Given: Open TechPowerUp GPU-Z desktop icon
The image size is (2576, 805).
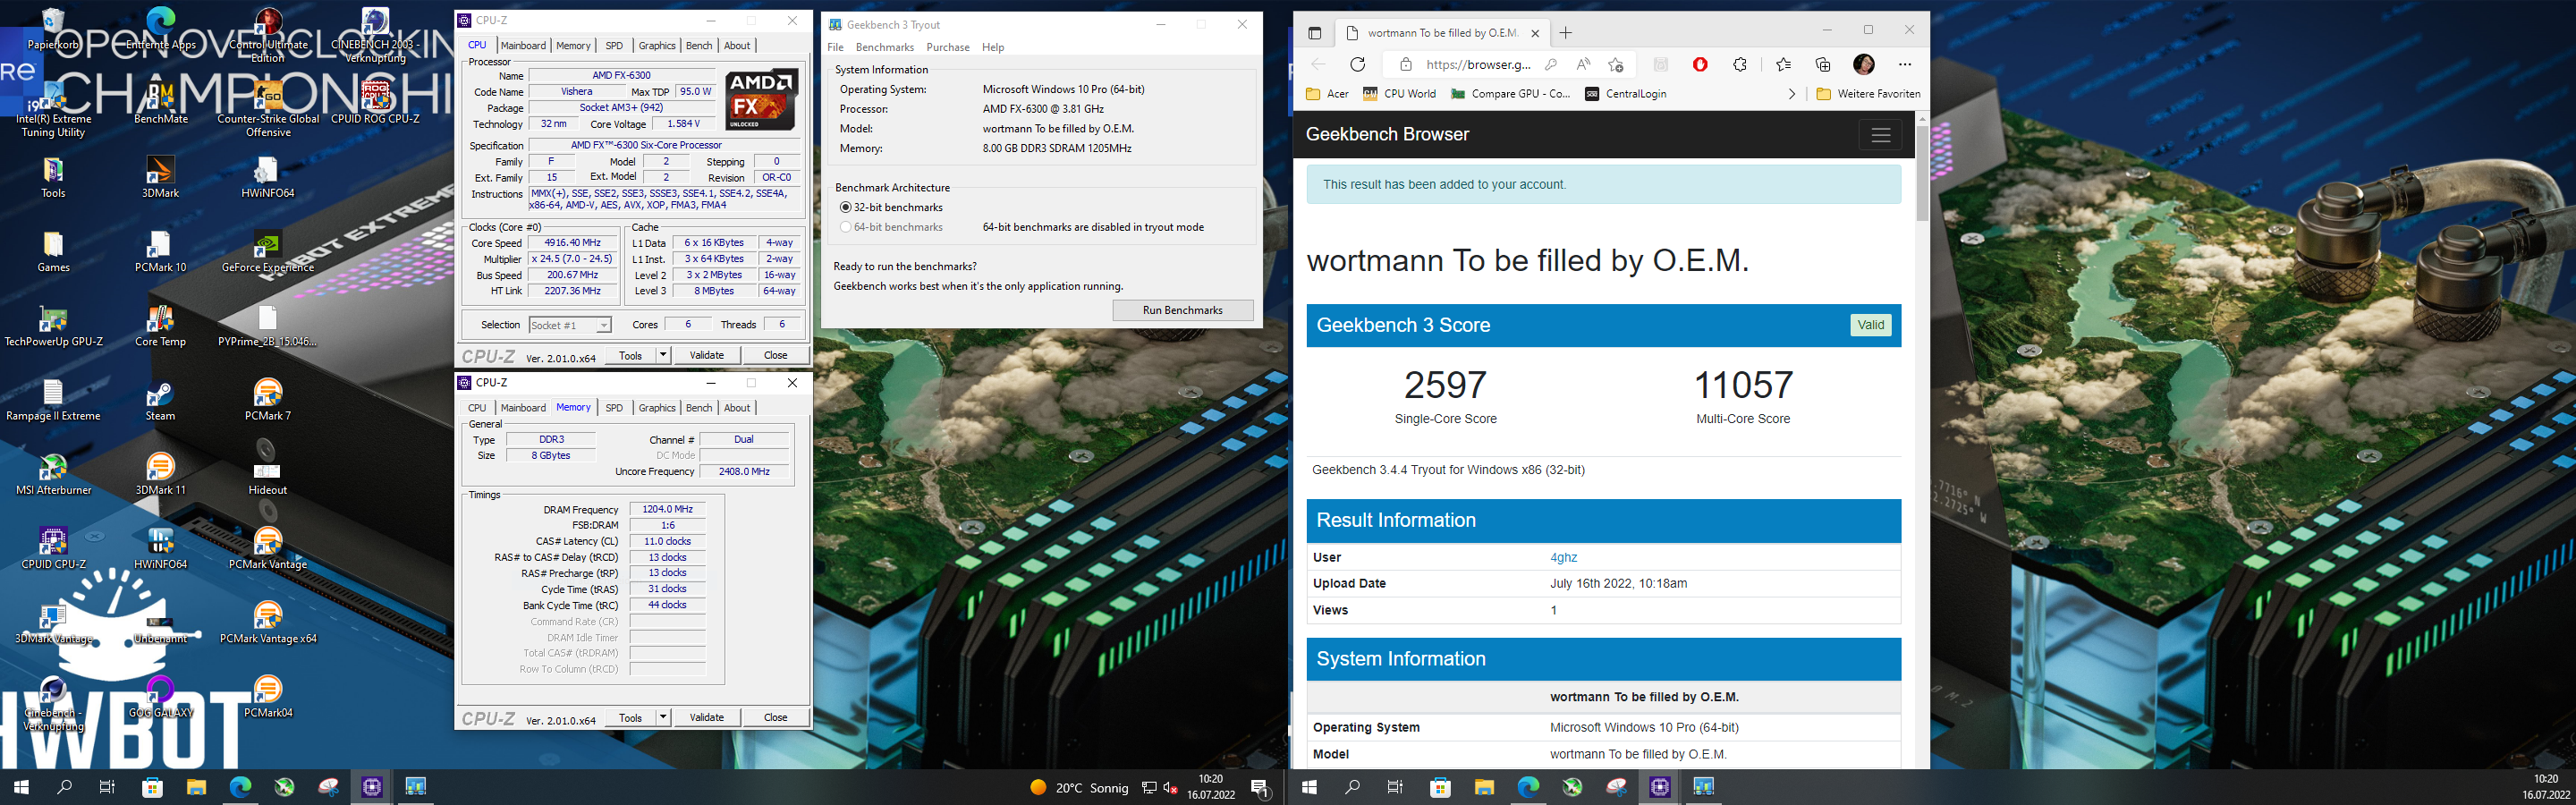Looking at the screenshot, I should [x=53, y=326].
